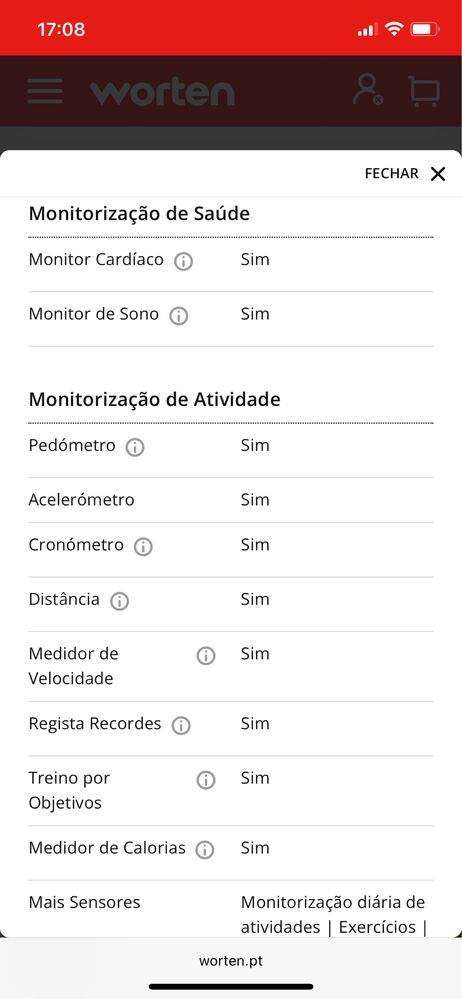Select the Acelerómetro row label
Viewport: 462px width, 999px height.
click(x=82, y=500)
